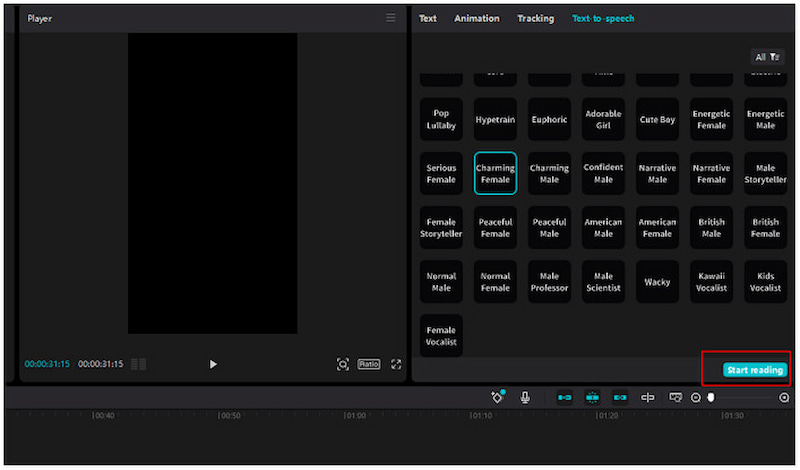Click the timeline zoom slider handle
Image resolution: width=800 pixels, height=470 pixels.
[x=711, y=397]
